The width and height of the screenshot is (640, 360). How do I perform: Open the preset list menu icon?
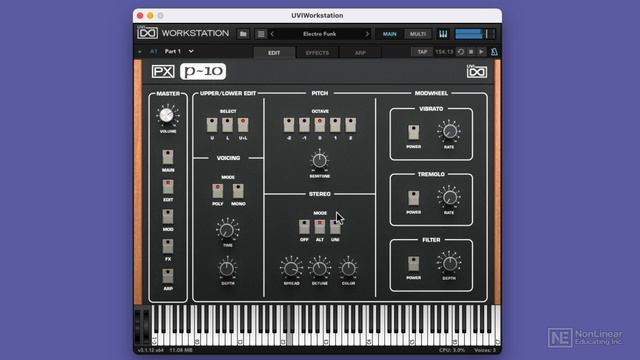tap(261, 34)
